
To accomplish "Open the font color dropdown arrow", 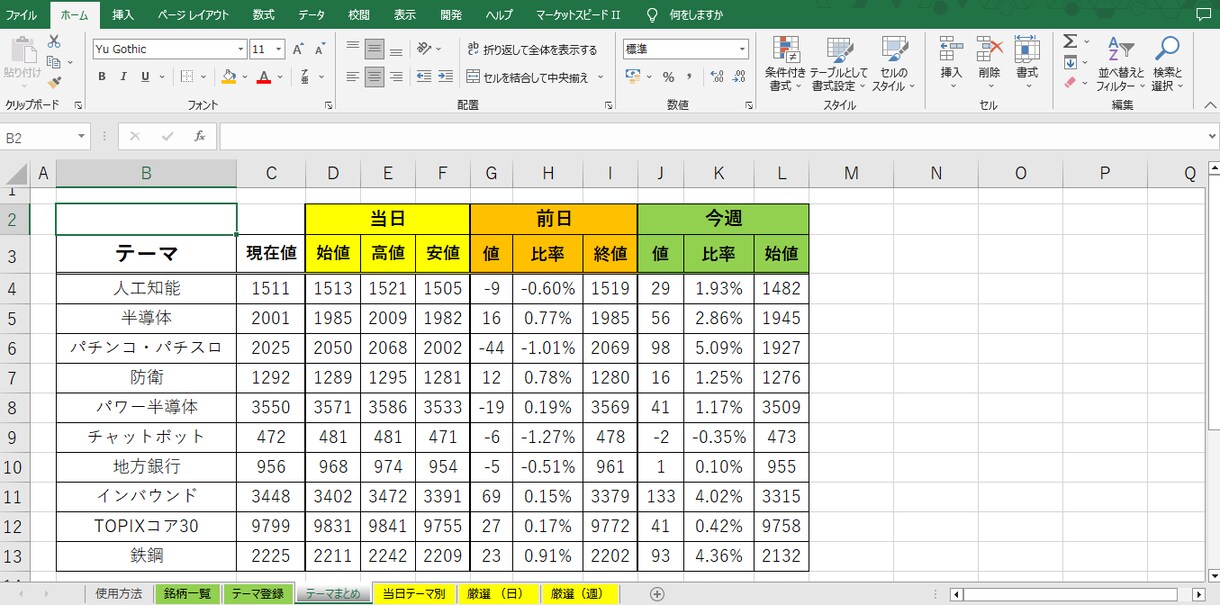I will (x=279, y=77).
